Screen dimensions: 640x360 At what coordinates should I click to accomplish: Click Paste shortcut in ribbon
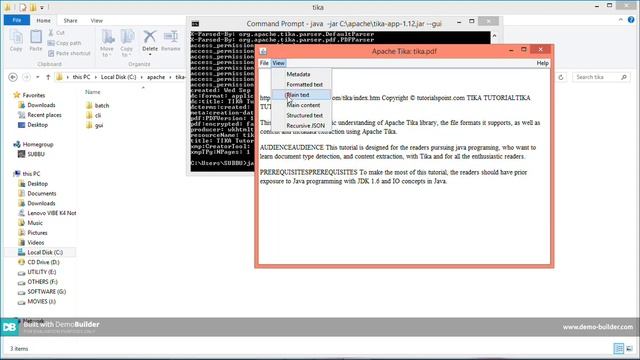tap(69, 53)
